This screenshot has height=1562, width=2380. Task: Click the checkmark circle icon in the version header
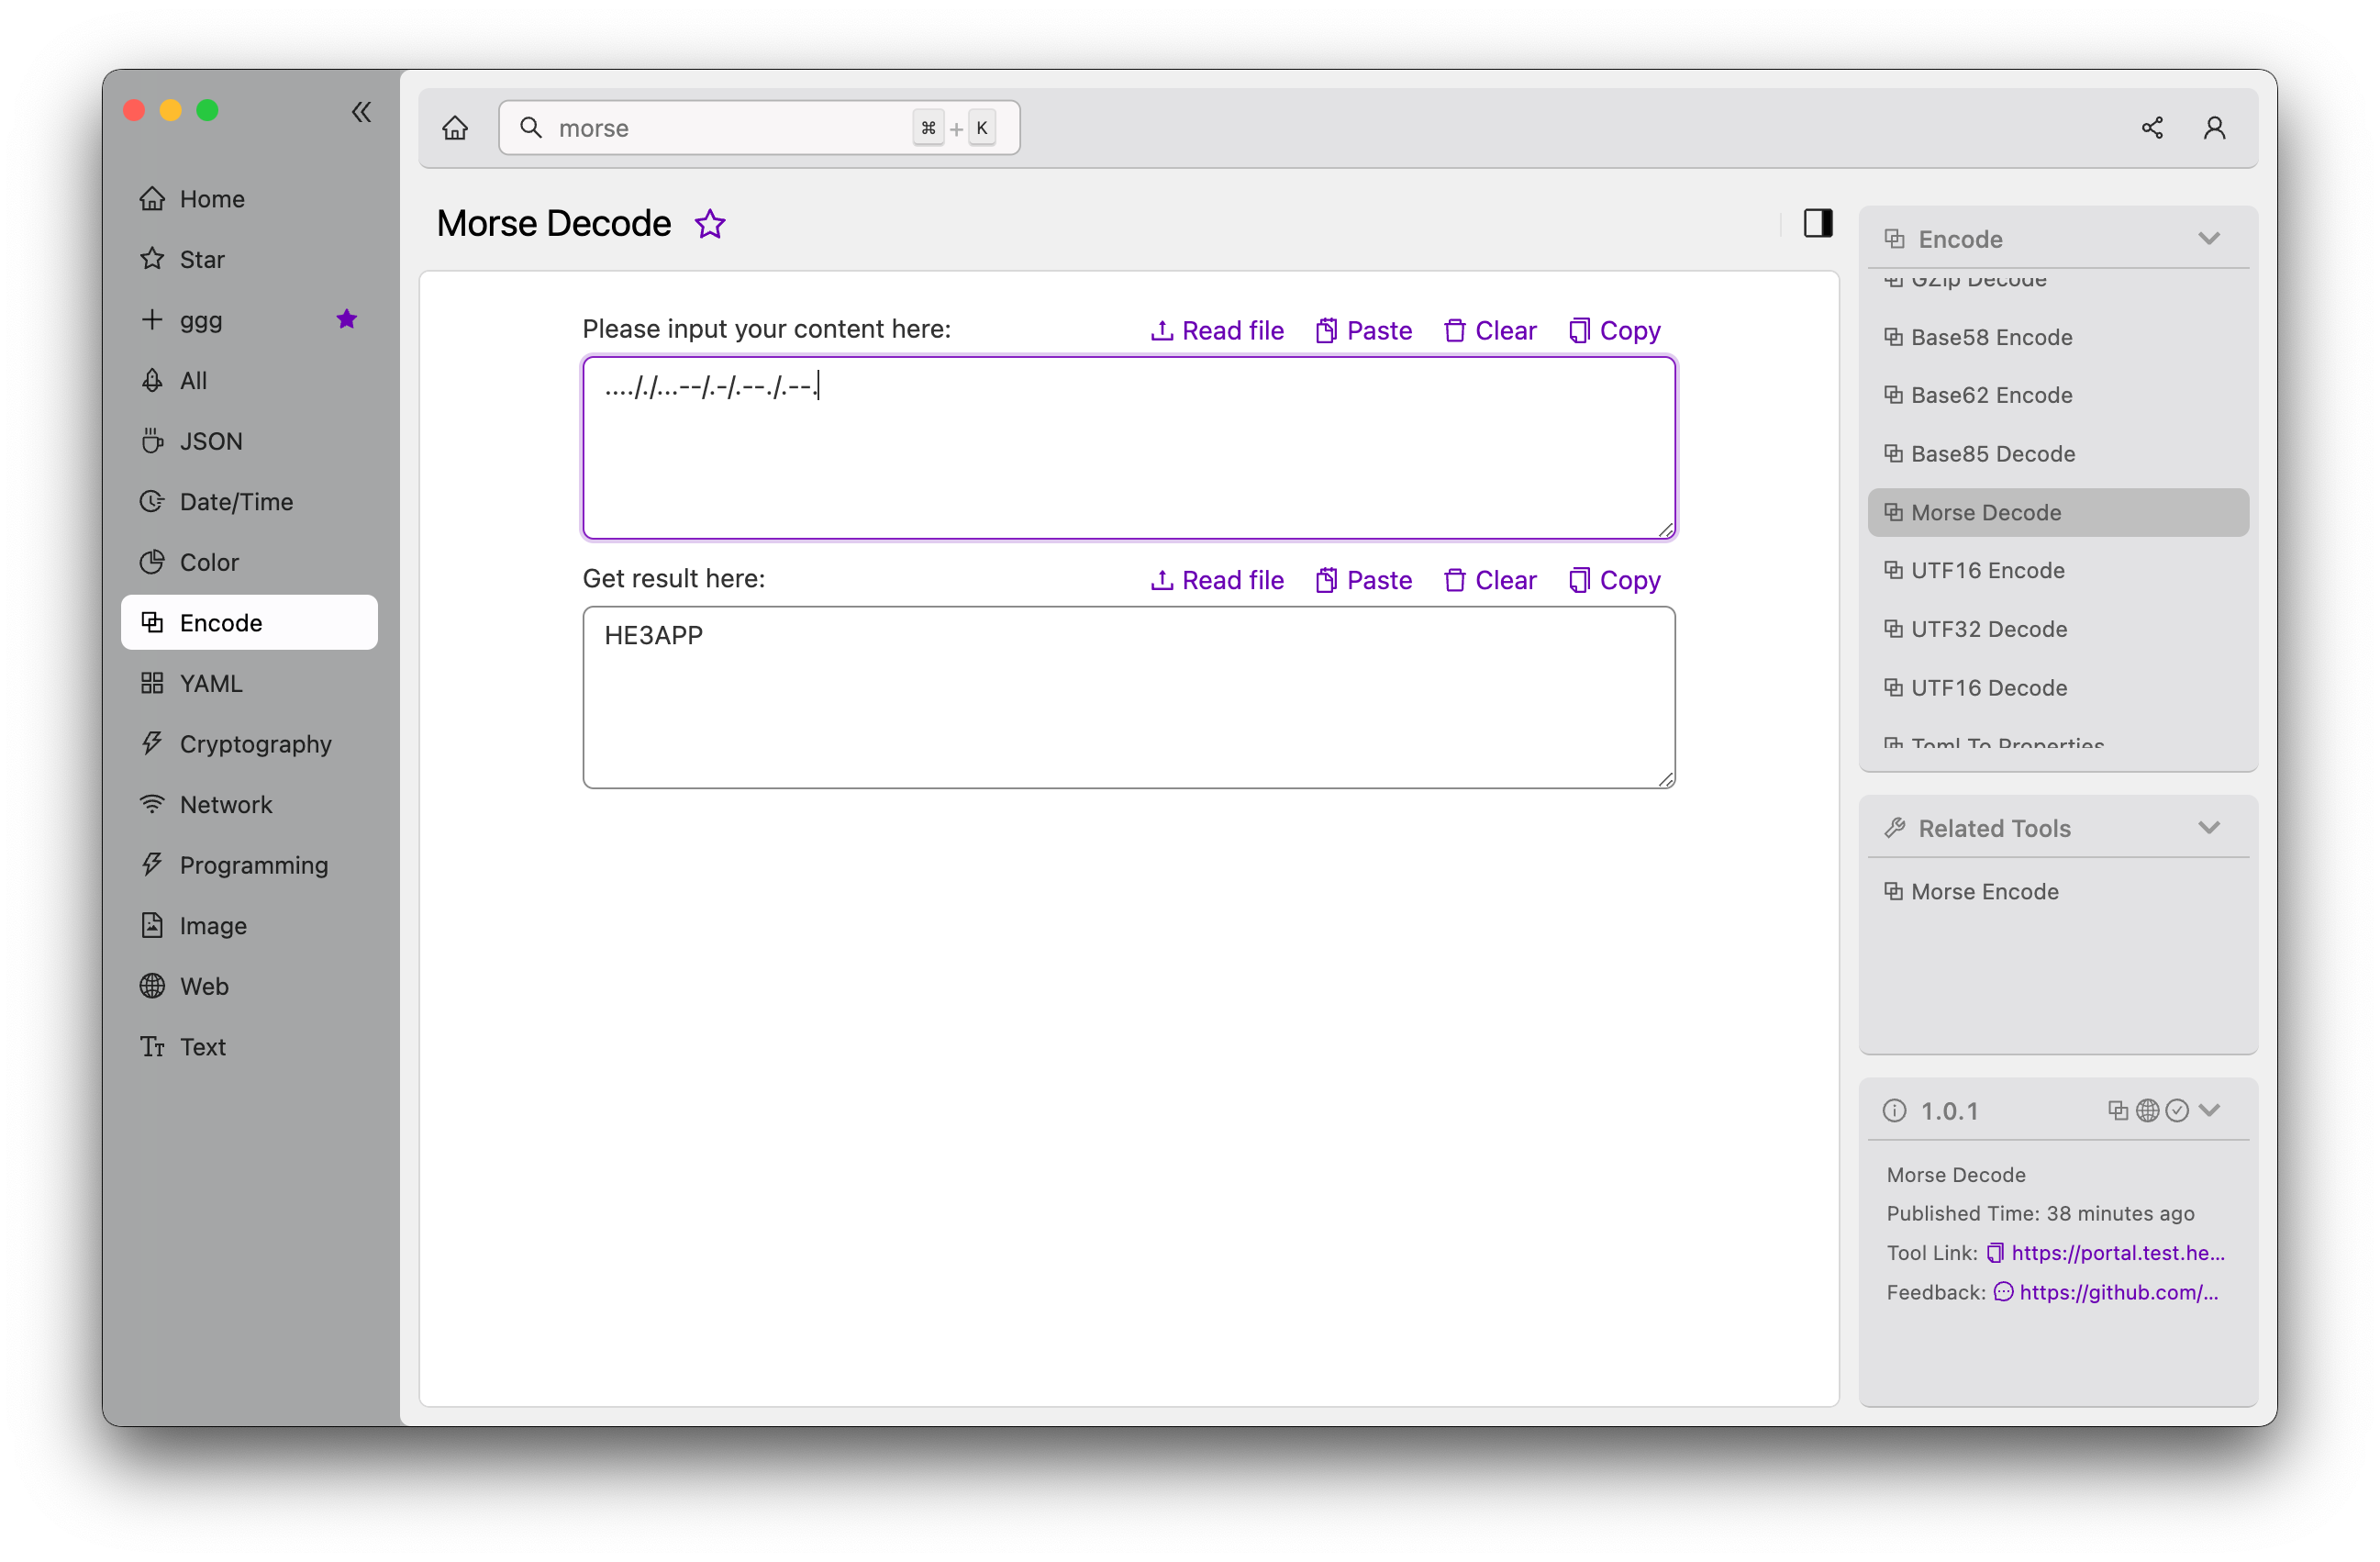(x=2177, y=1110)
